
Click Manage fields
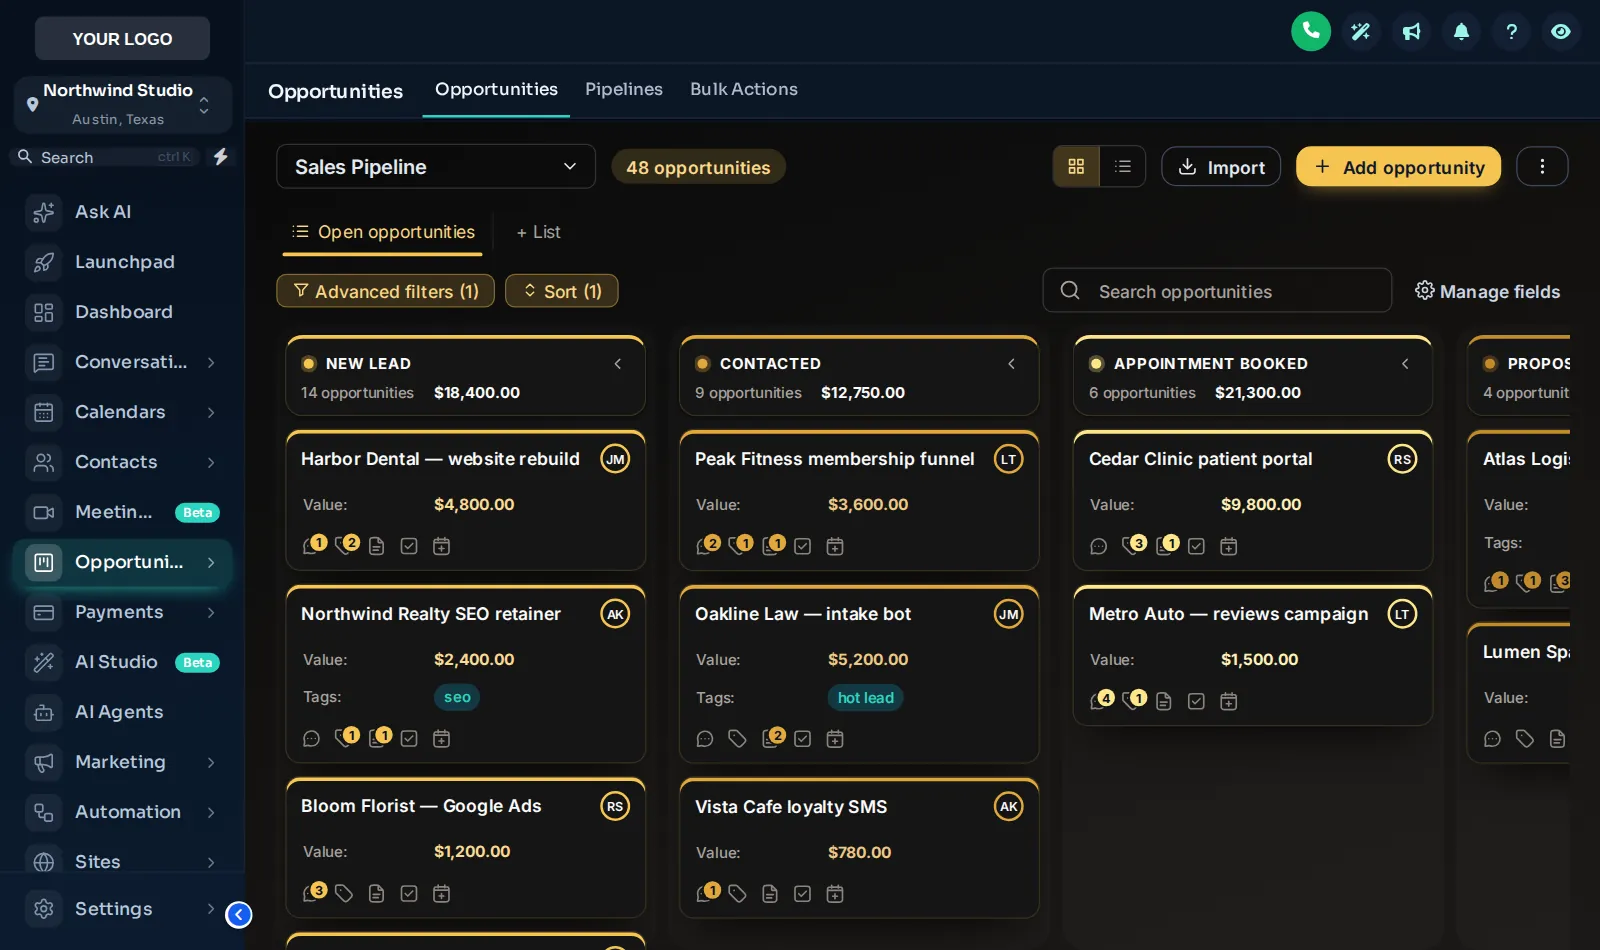[1487, 291]
